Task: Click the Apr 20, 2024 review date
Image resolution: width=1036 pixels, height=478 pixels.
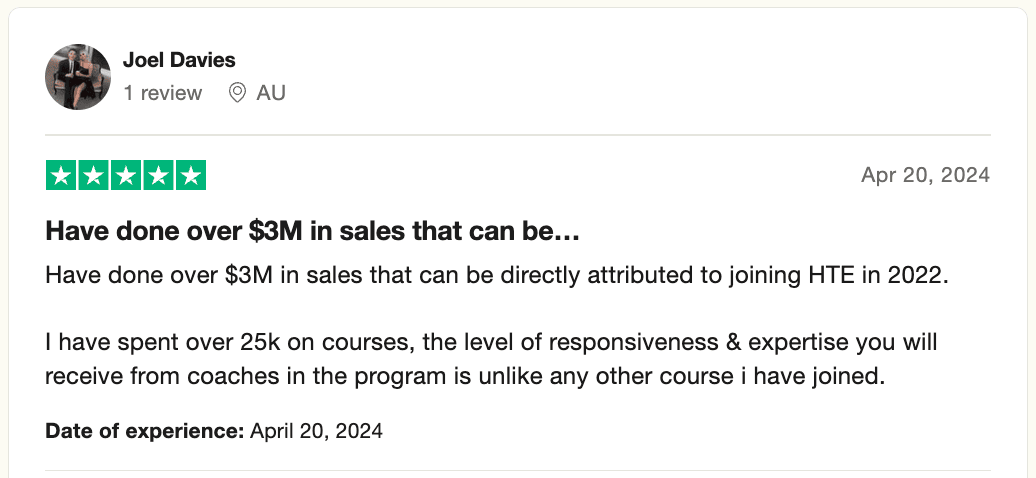Action: click(925, 175)
